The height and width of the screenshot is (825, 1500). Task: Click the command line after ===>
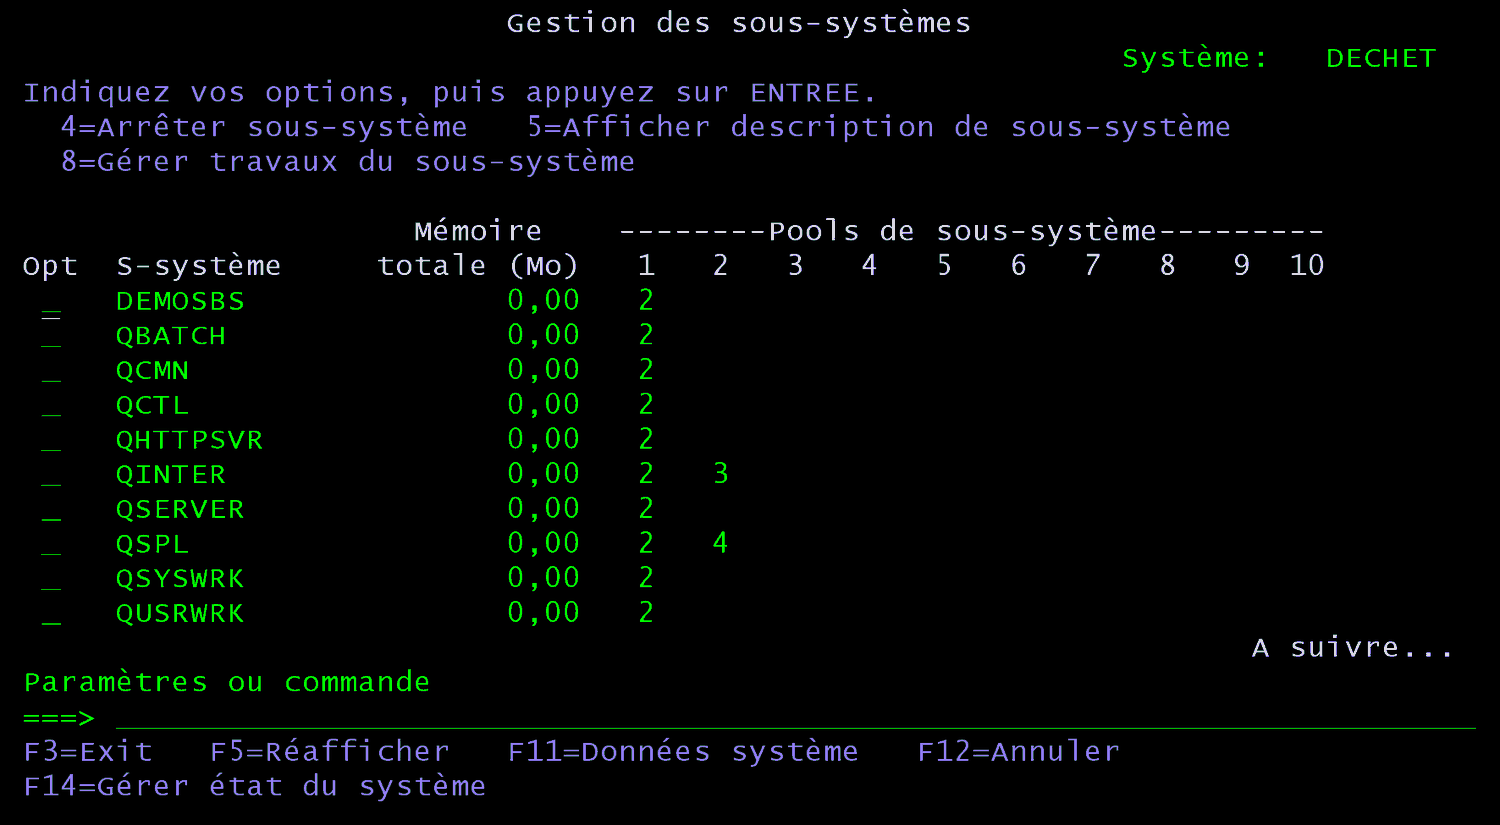[795, 717]
